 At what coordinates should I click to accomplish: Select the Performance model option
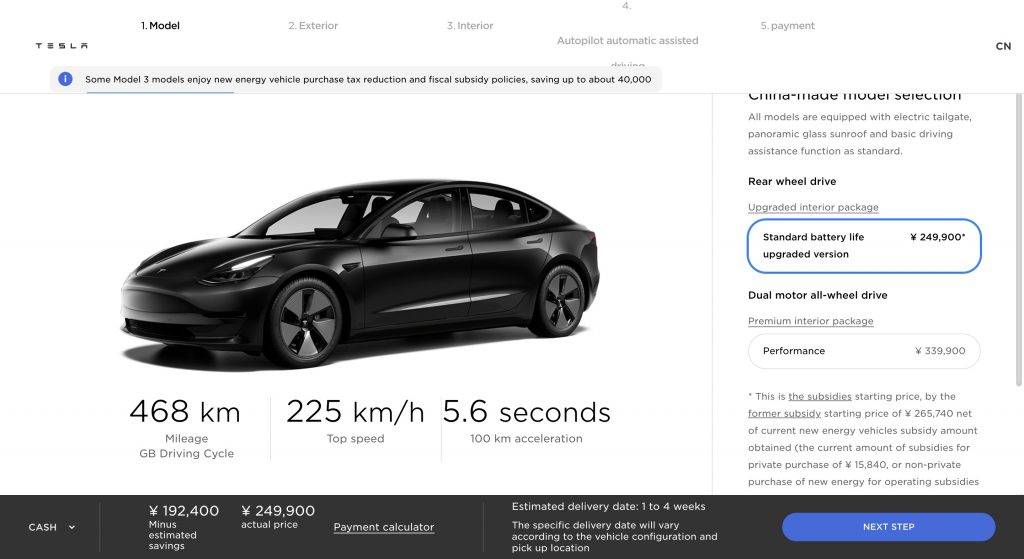tap(864, 351)
